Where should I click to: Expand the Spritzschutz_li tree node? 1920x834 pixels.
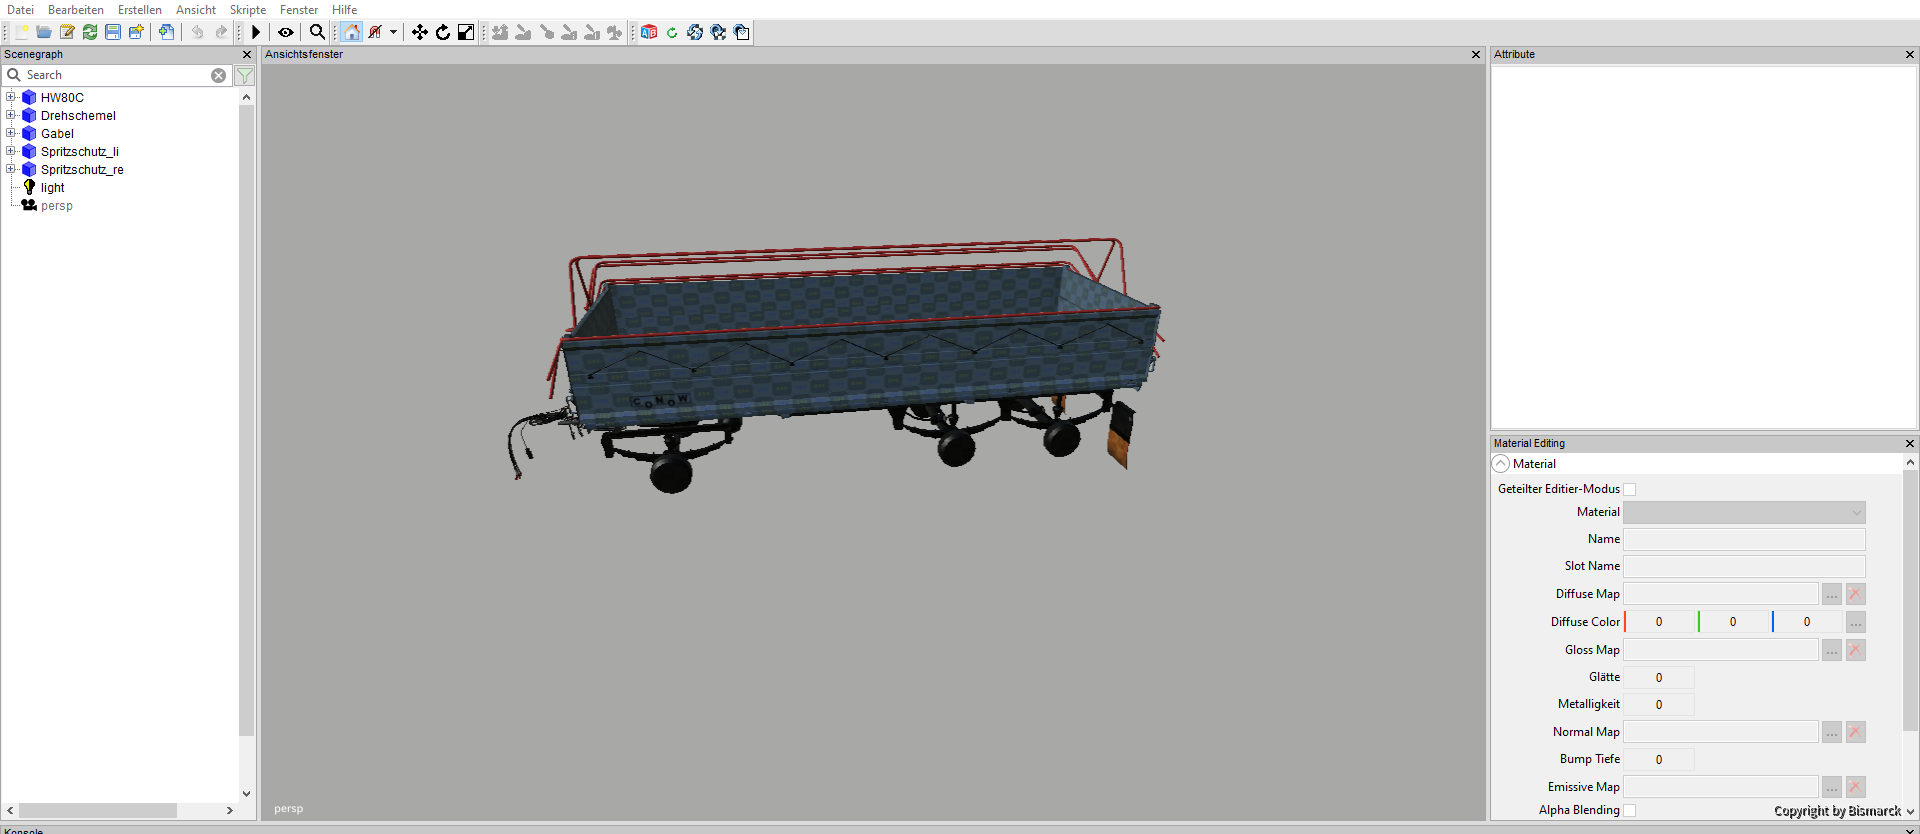click(11, 151)
